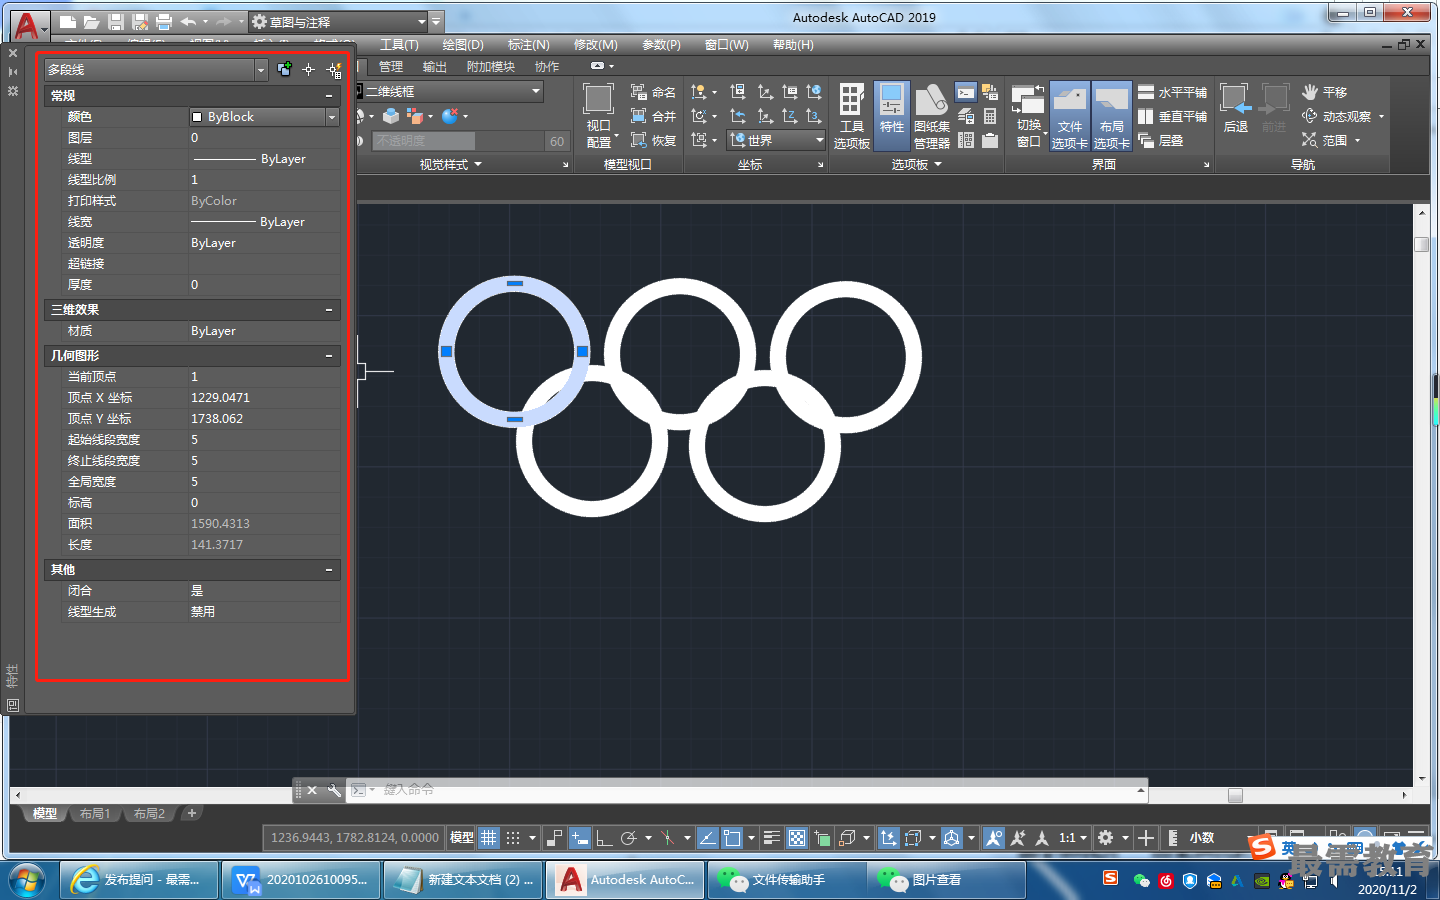The image size is (1440, 900).
Task: Toggle 2D object snap in status bar
Action: [733, 838]
